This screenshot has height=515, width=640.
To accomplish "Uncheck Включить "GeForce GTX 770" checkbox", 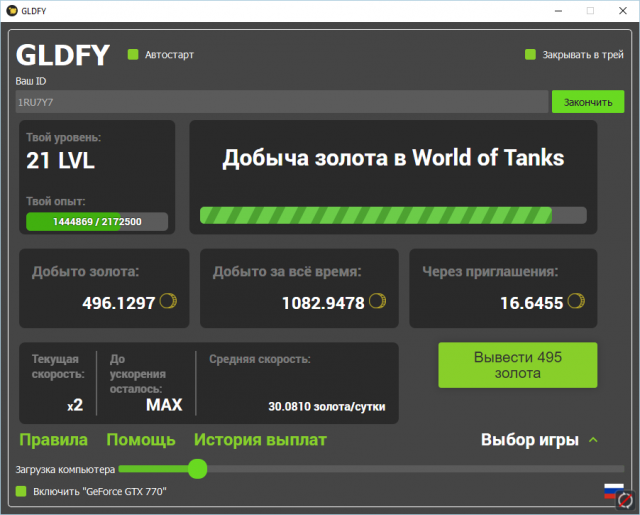I will (x=21, y=491).
